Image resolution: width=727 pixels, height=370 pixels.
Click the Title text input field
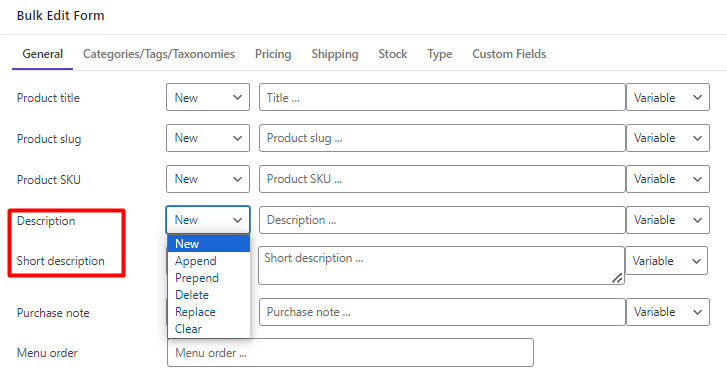[442, 97]
